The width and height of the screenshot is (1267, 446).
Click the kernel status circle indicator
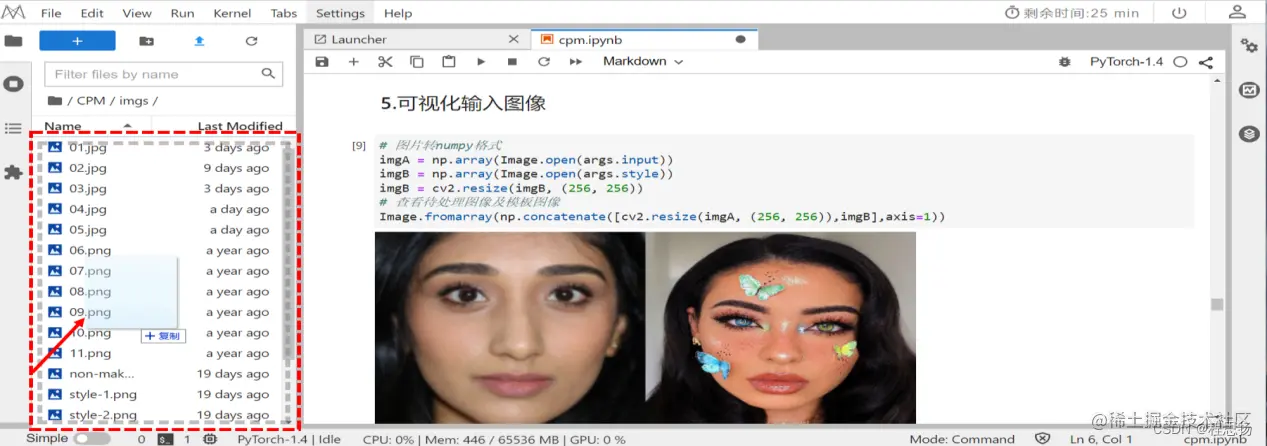pyautogui.click(x=1180, y=61)
